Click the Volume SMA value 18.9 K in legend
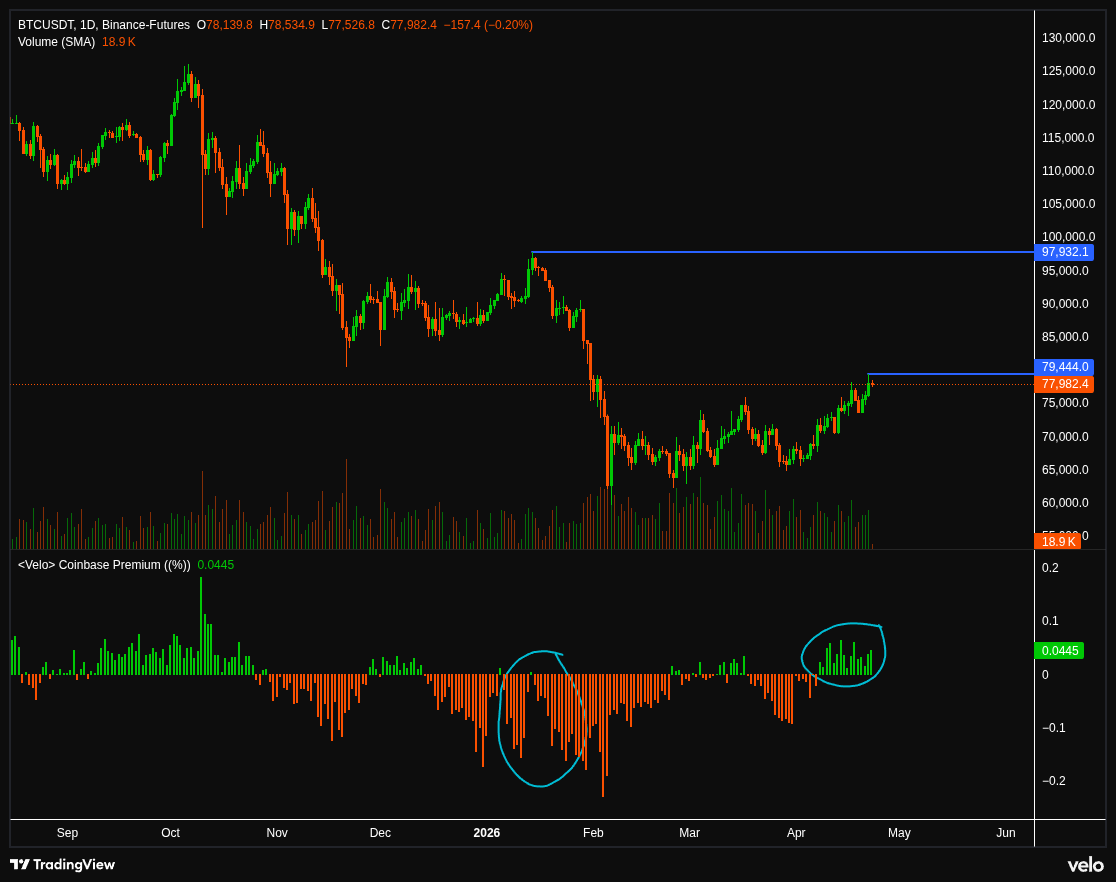The image size is (1116, 882). 119,42
